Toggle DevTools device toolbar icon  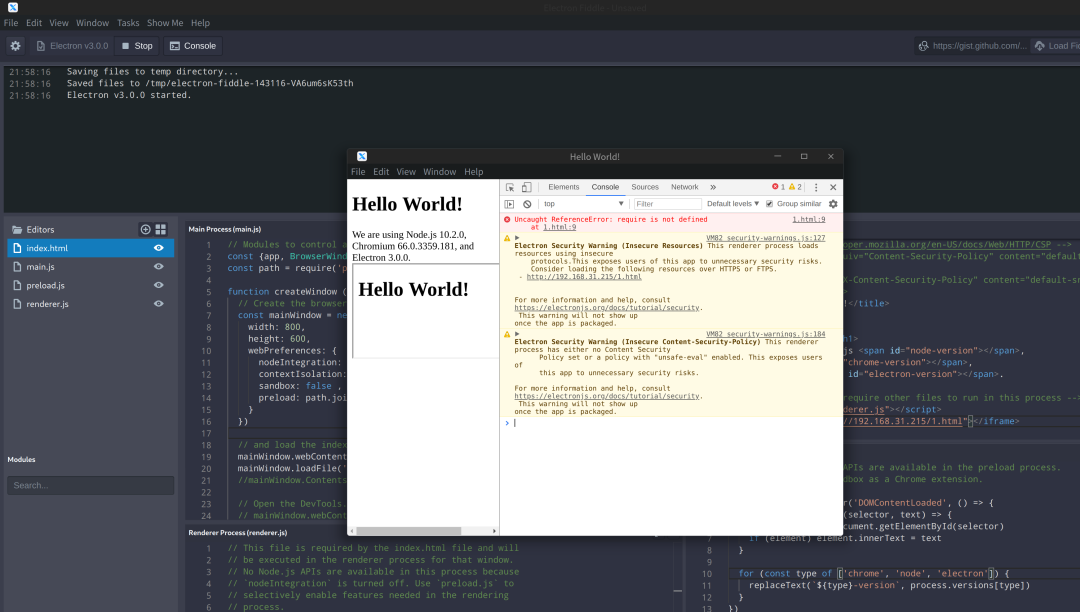click(x=526, y=187)
